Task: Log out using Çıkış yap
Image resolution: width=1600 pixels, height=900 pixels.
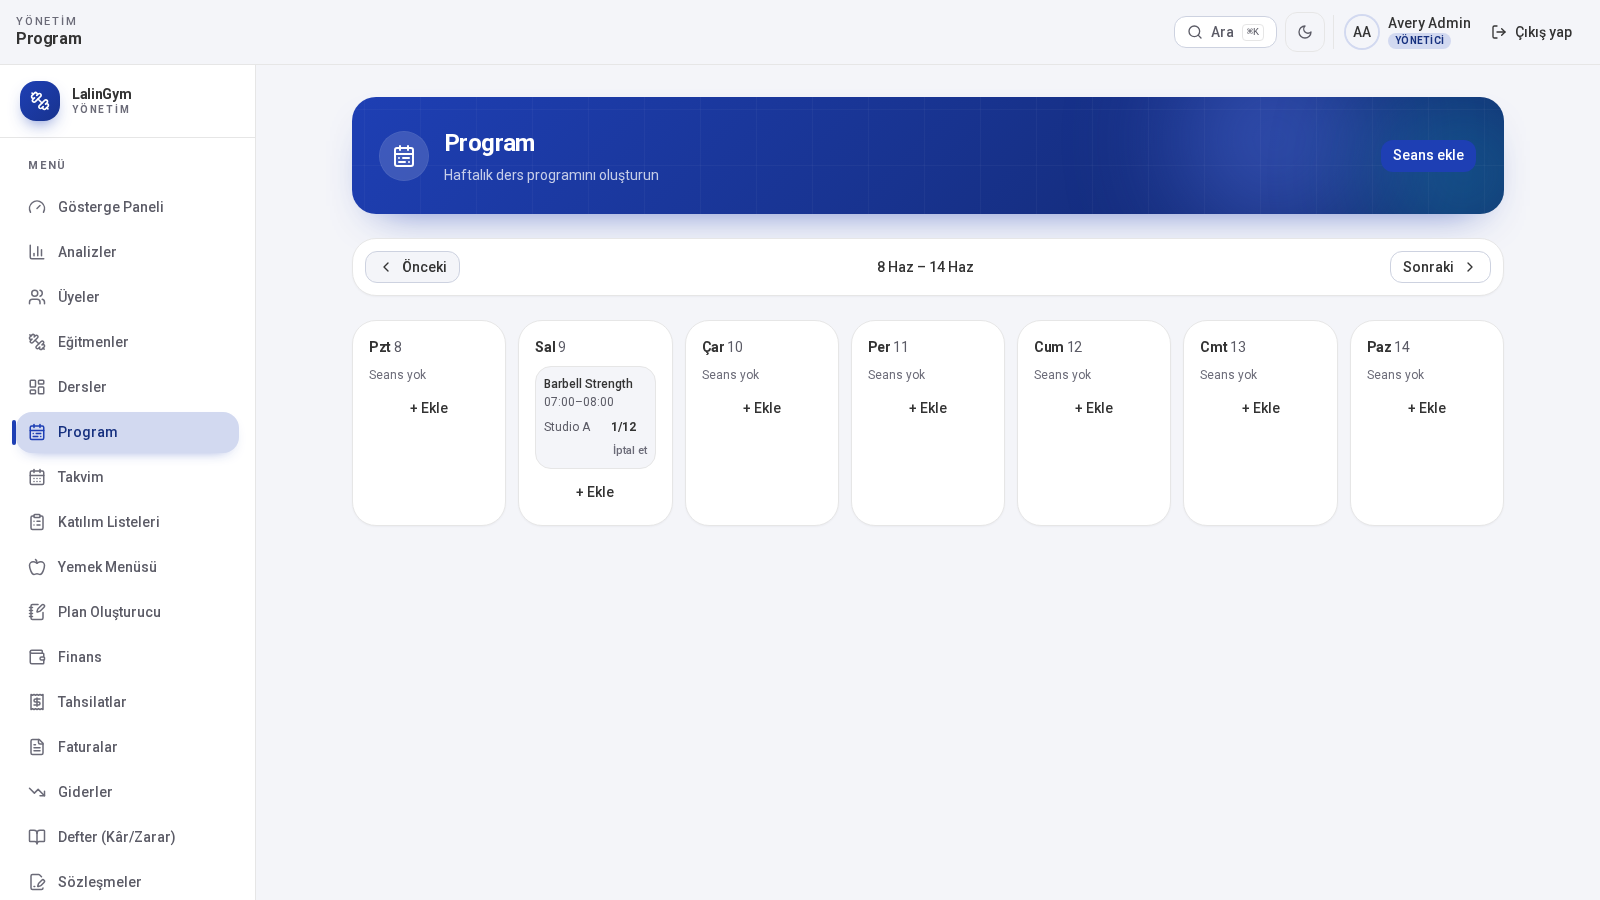Action: click(1532, 32)
